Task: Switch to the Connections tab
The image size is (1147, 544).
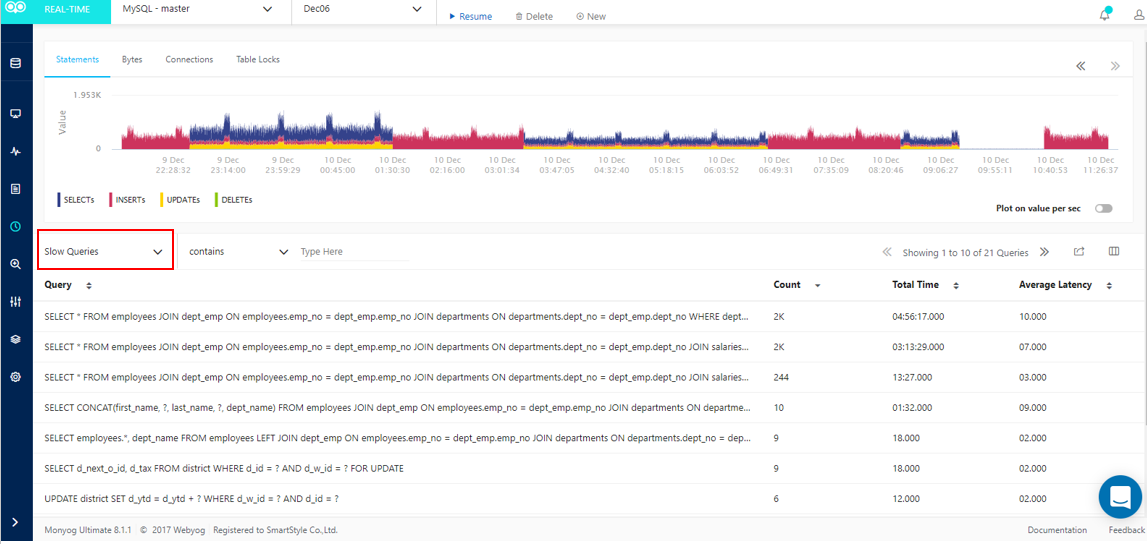Action: (189, 59)
